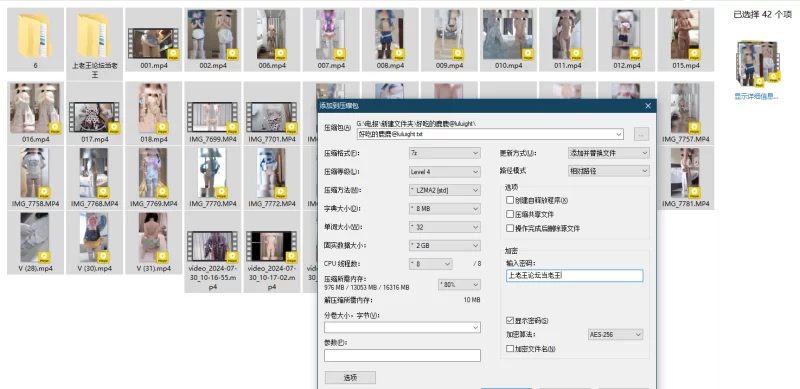Select the 011.mp4 video file
The image size is (800, 389).
[568, 39]
